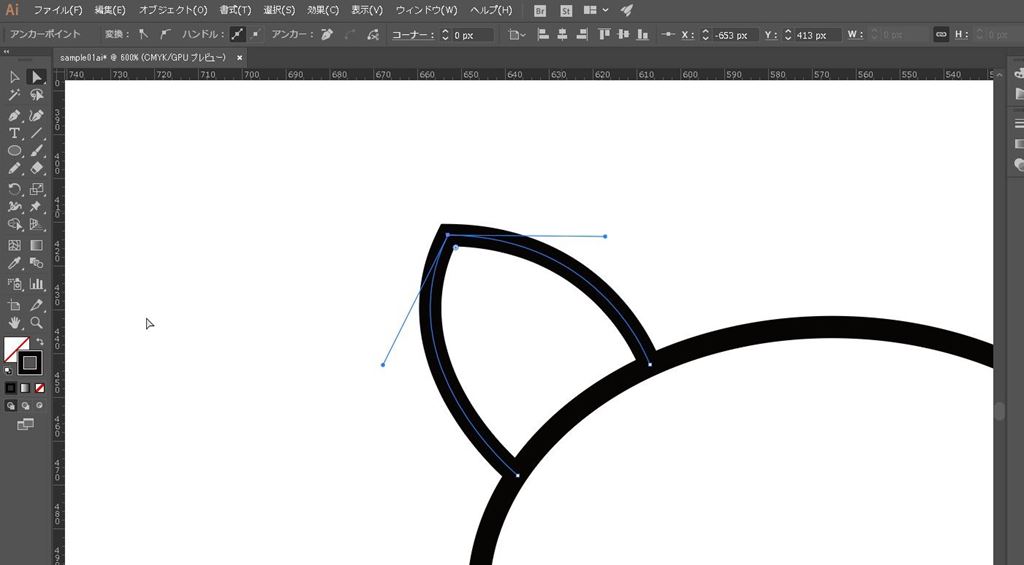Select the Type tool
This screenshot has height=565, width=1024.
[x=14, y=133]
